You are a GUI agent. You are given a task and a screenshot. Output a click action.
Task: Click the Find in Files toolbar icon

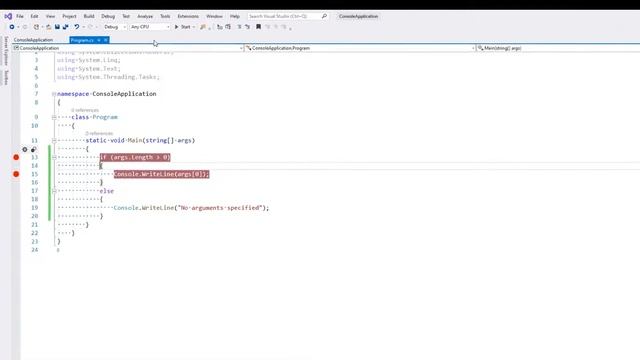coord(203,27)
